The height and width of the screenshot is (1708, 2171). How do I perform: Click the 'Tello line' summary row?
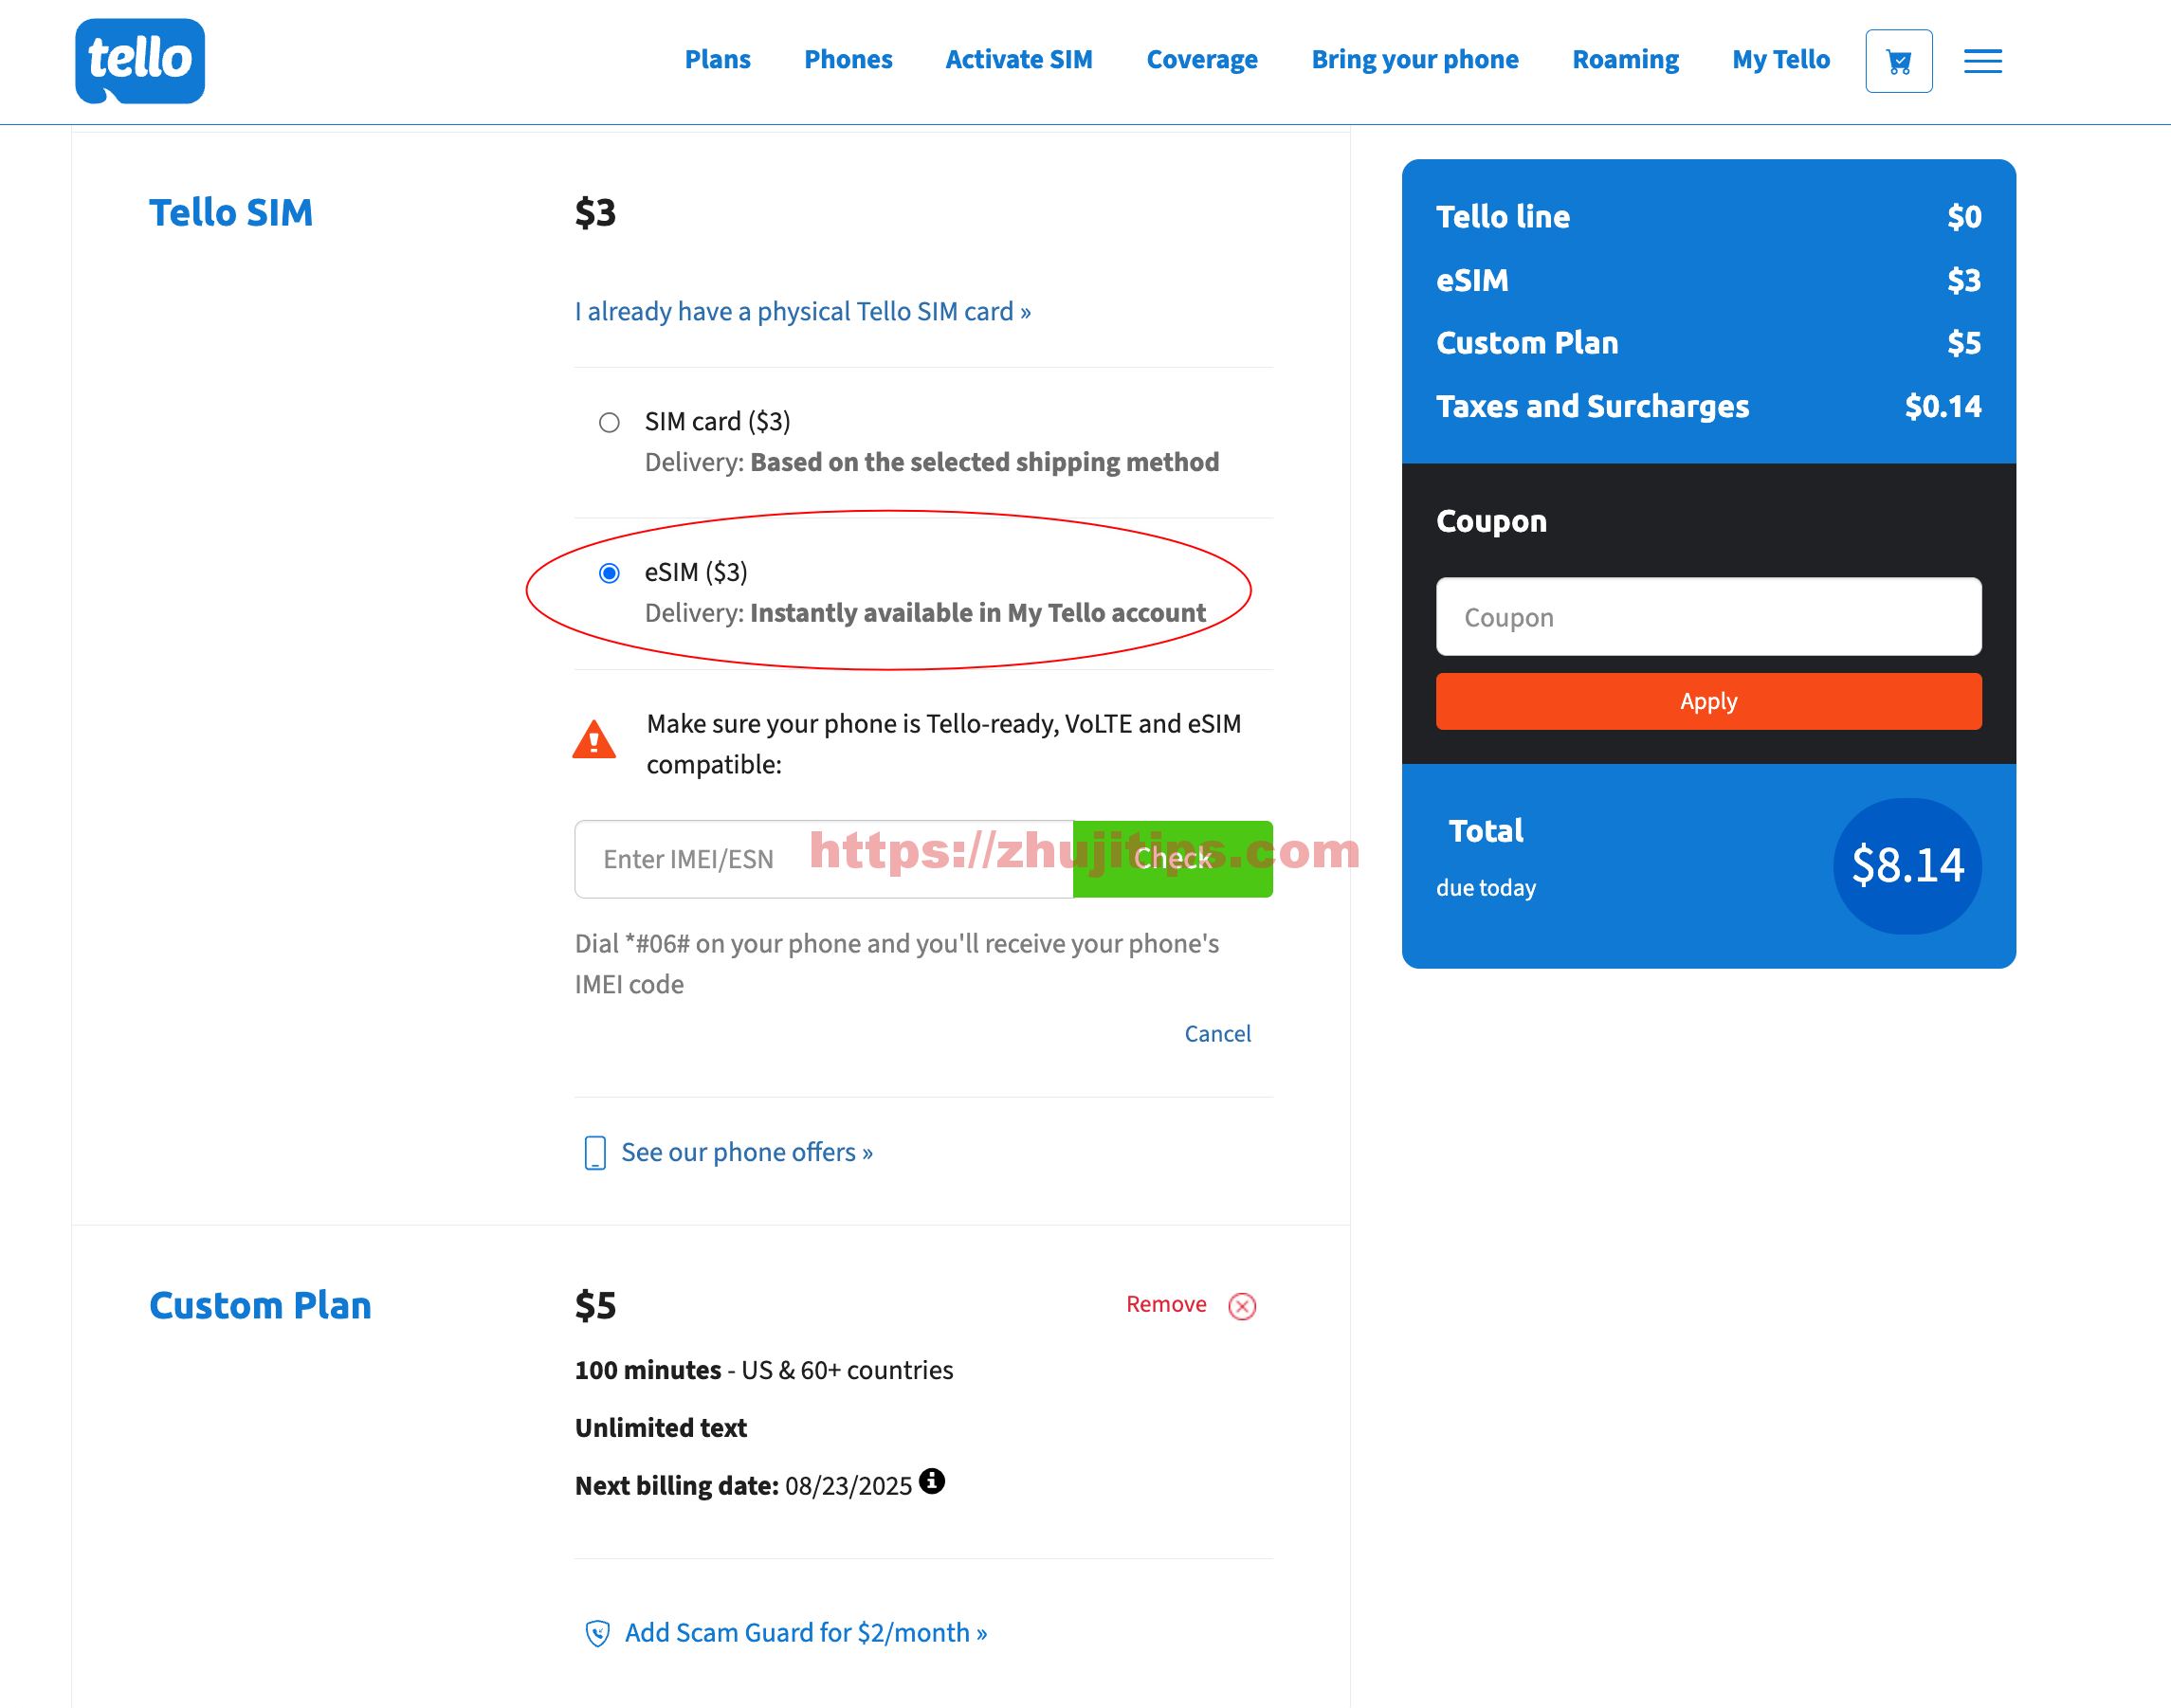pyautogui.click(x=1708, y=216)
